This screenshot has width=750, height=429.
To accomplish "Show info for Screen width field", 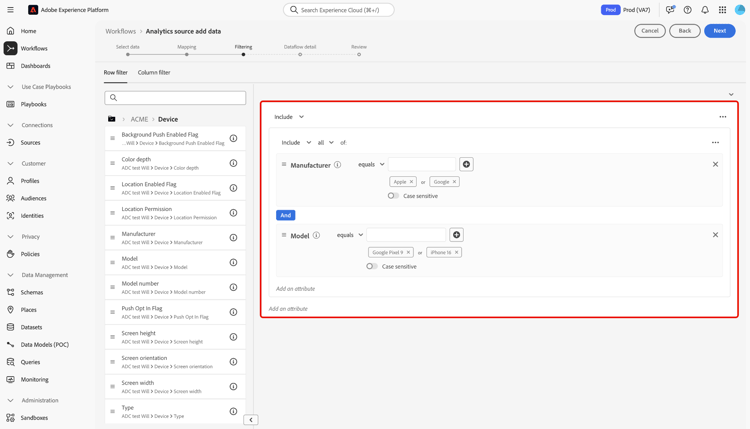I will (233, 386).
